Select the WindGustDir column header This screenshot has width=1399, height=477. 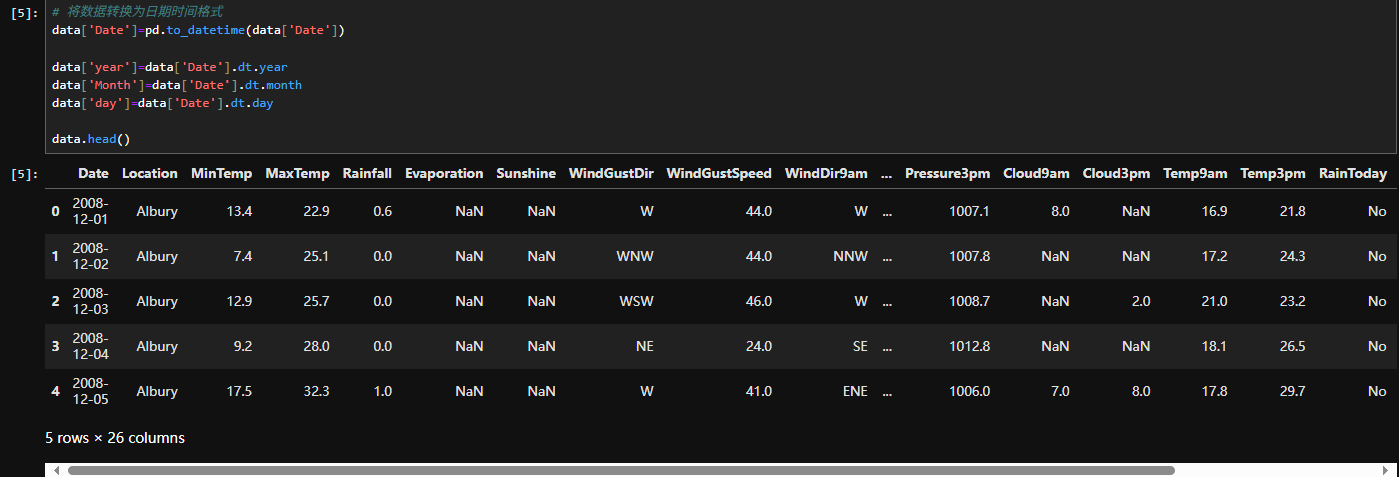611,173
